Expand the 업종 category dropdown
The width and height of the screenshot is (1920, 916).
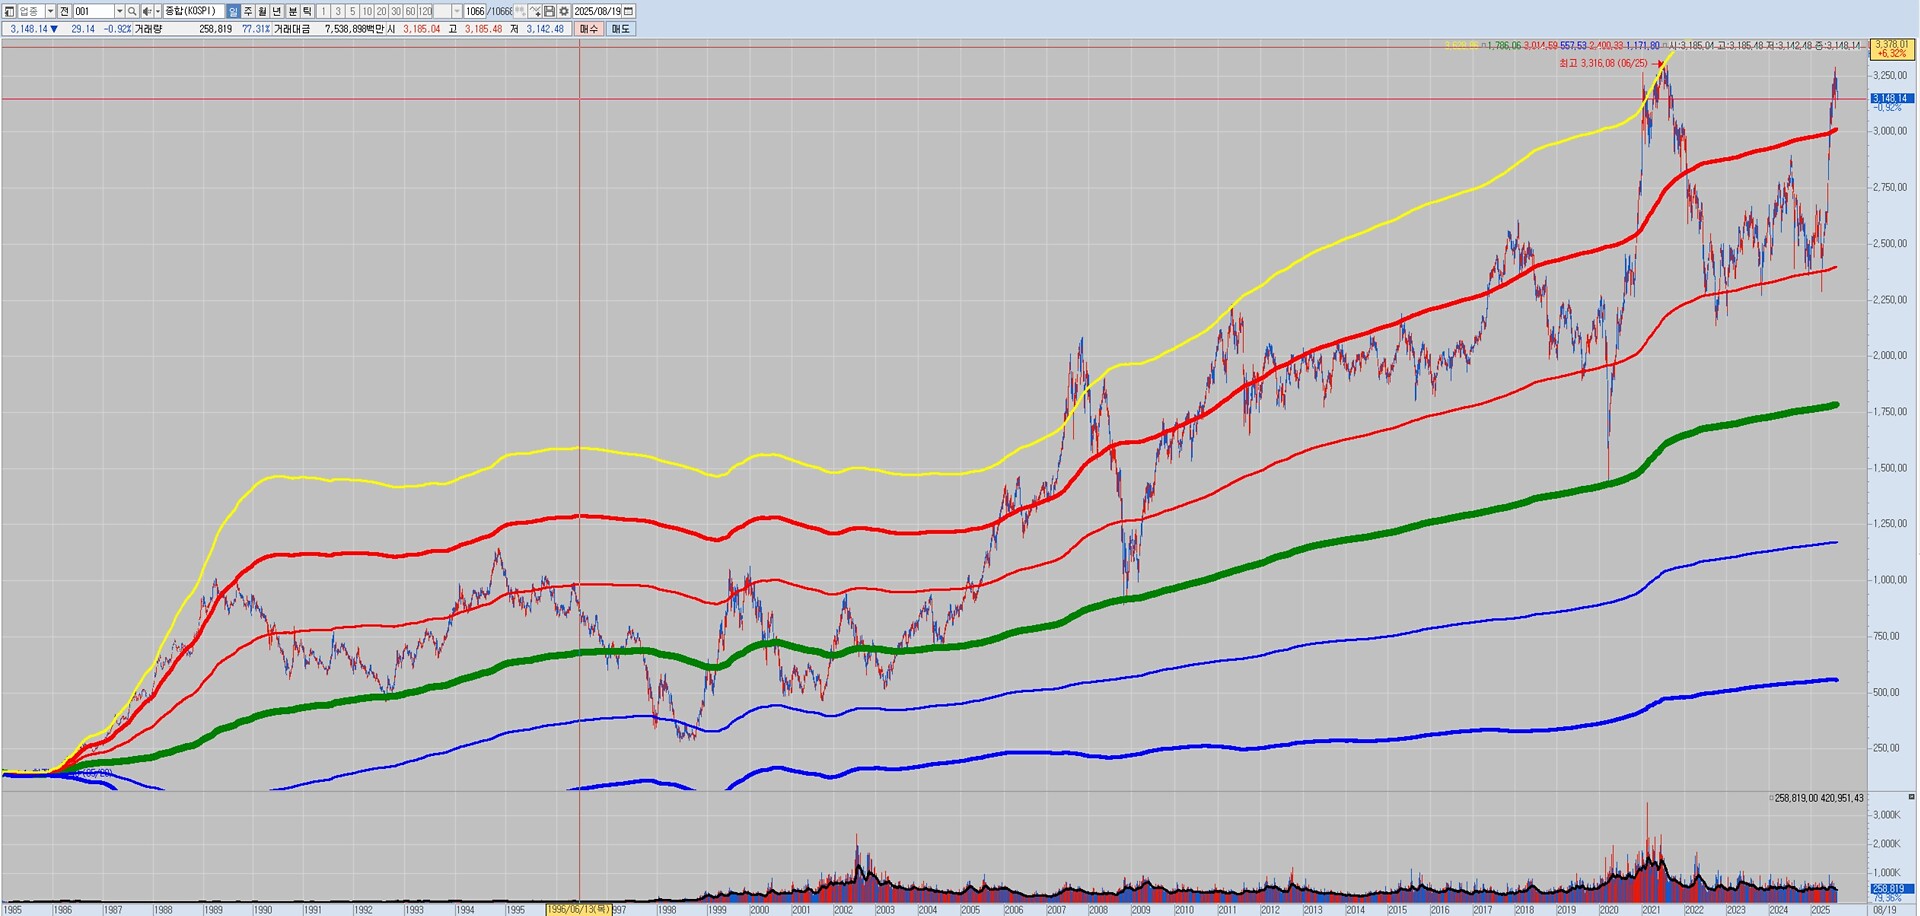[x=50, y=11]
